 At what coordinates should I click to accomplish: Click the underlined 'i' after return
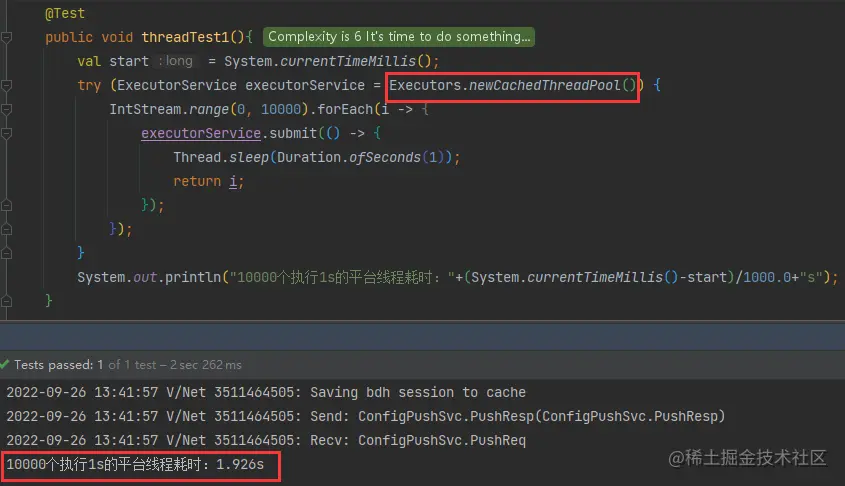click(x=233, y=182)
